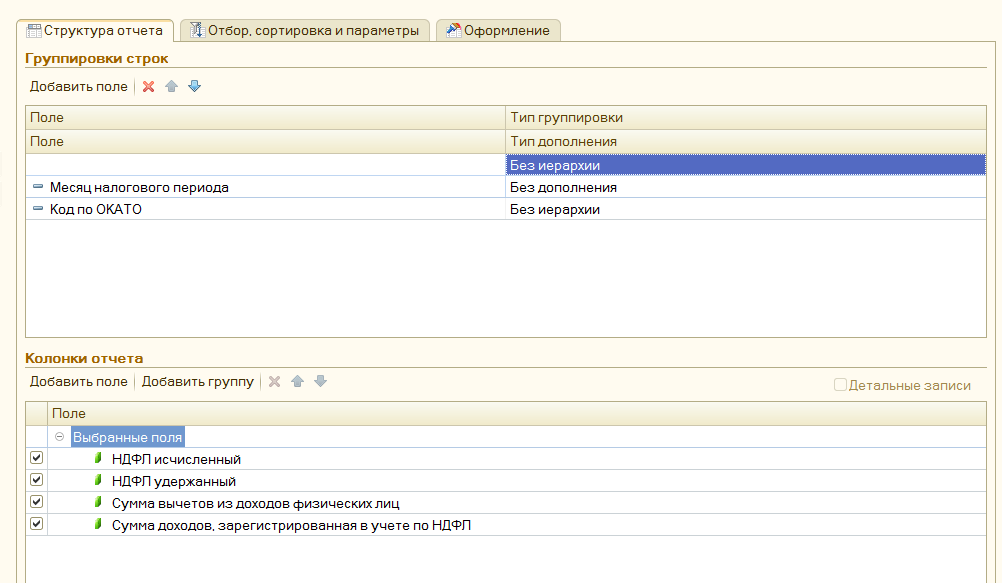Click move down arrow in columns toolbar
This screenshot has width=1002, height=583.
click(320, 382)
